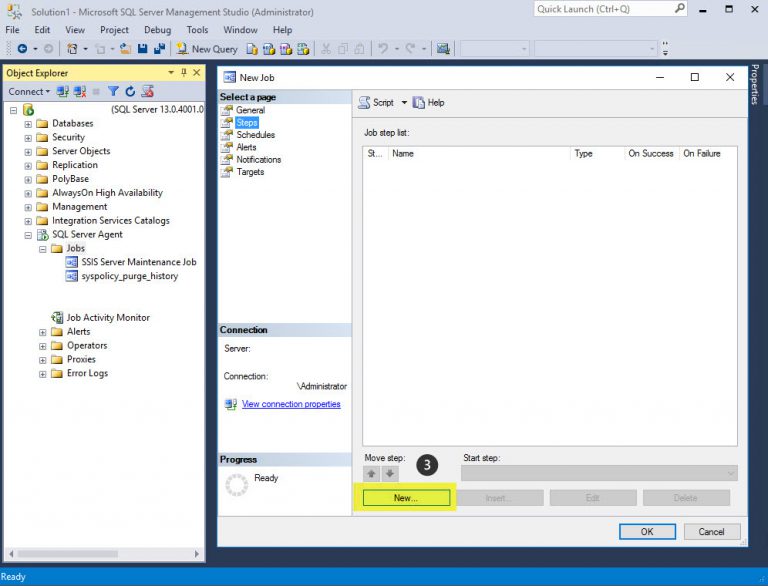Click the Disconnect icon in Object Explorer
Screen dimensions: 768x586
80,91
